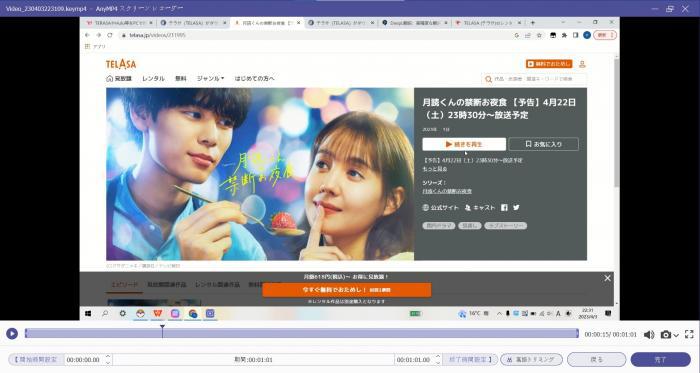The image size is (700, 373).
Task: Click the trim handle at the timeline end
Action: (x=577, y=333)
